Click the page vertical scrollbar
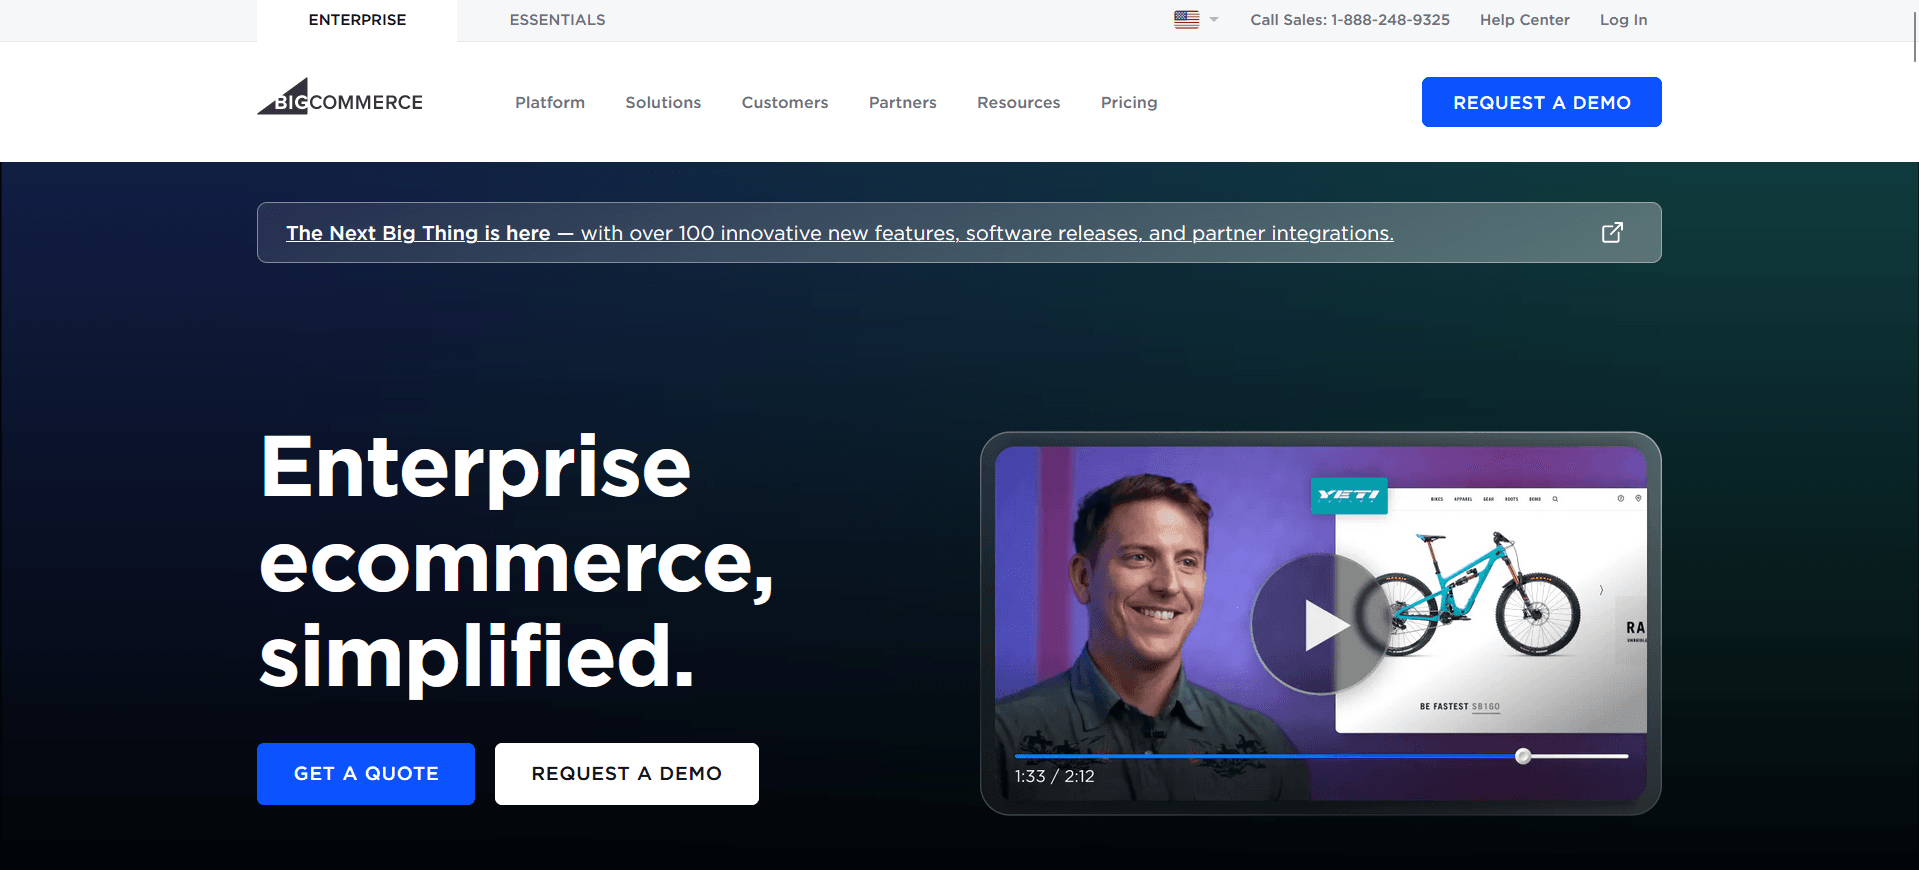Screen dimensions: 1919x870 (x=1914, y=35)
